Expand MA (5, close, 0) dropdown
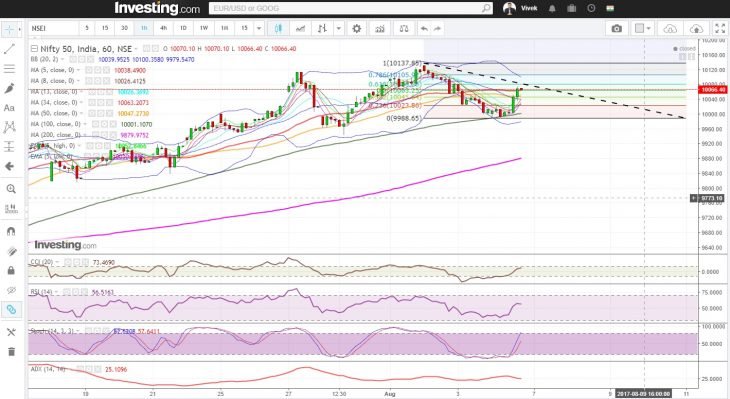Image resolution: width=730 pixels, height=399 pixels. [78, 70]
